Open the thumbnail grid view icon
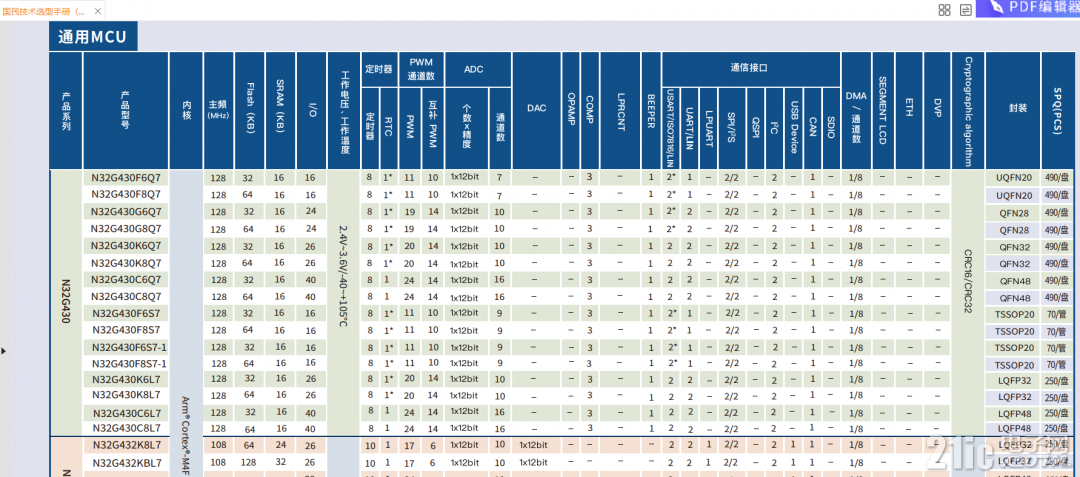1080x477 pixels. 945,10
